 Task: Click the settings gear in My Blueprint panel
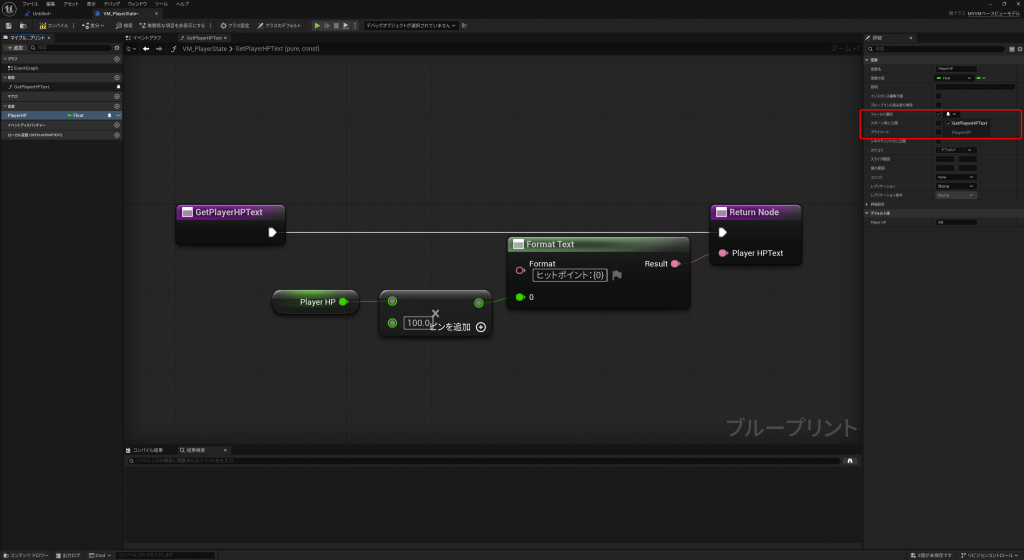[116, 47]
